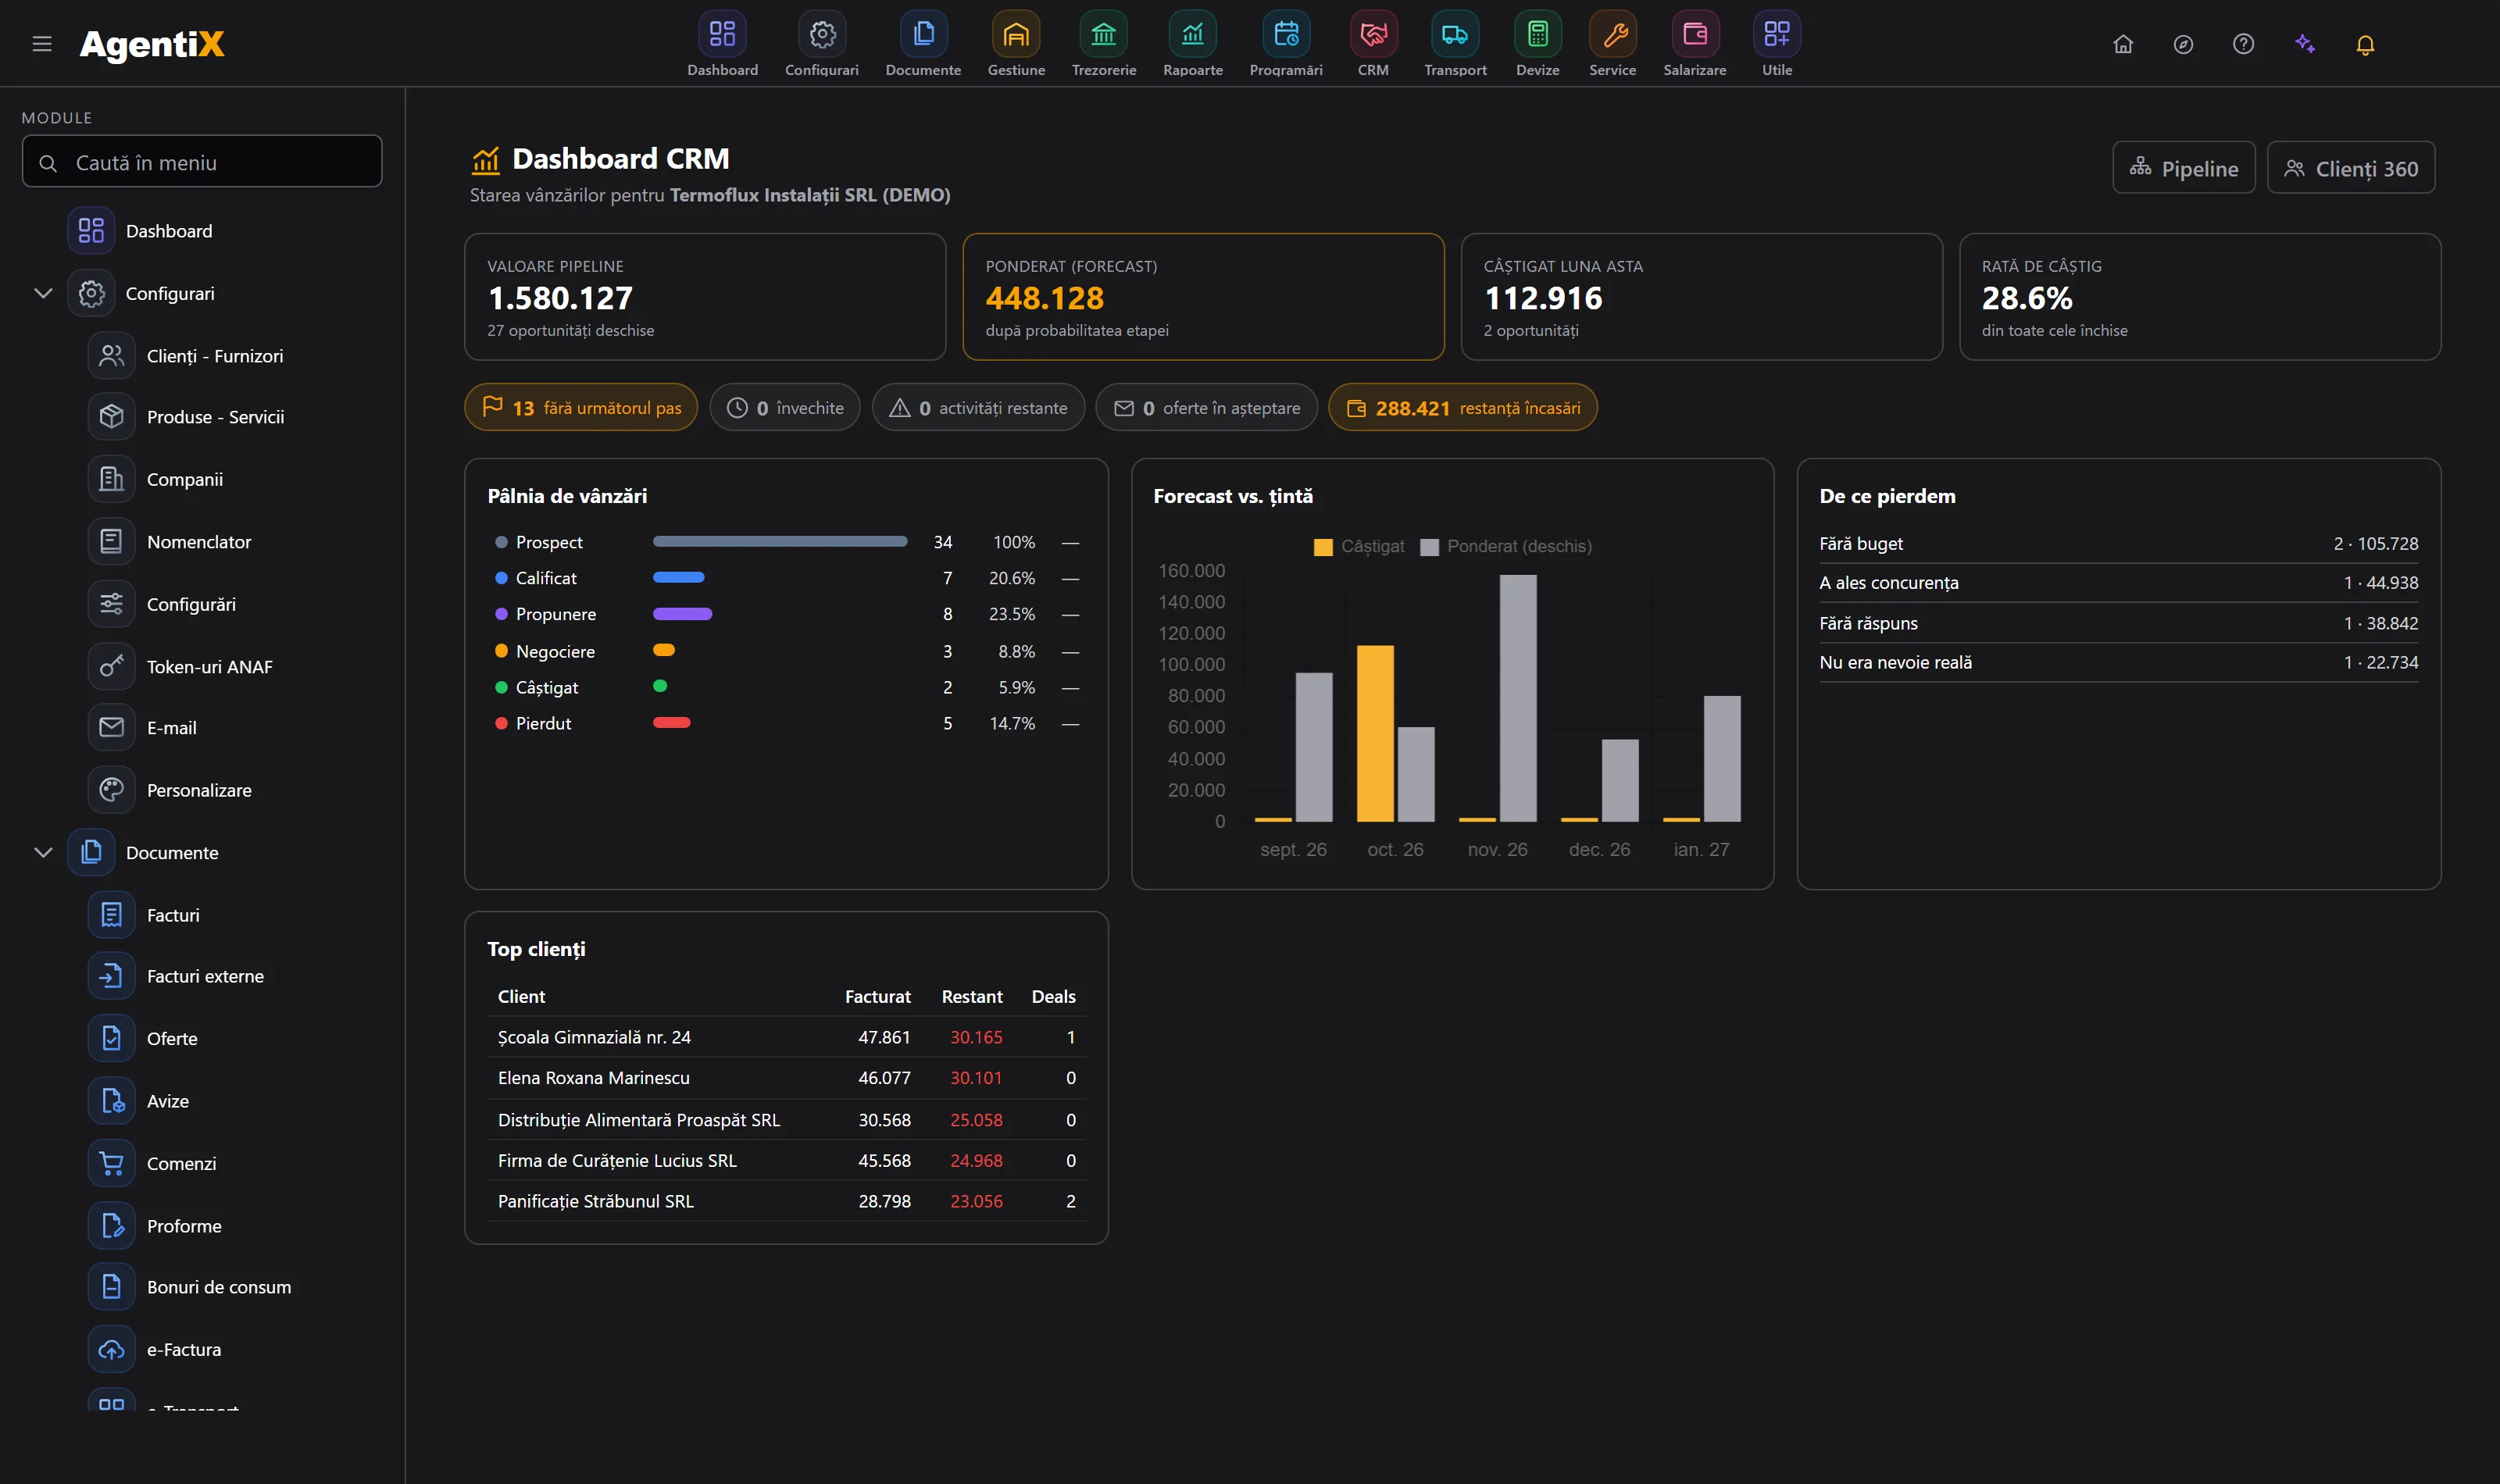Open Gestiune module in top bar

tap(1016, 44)
